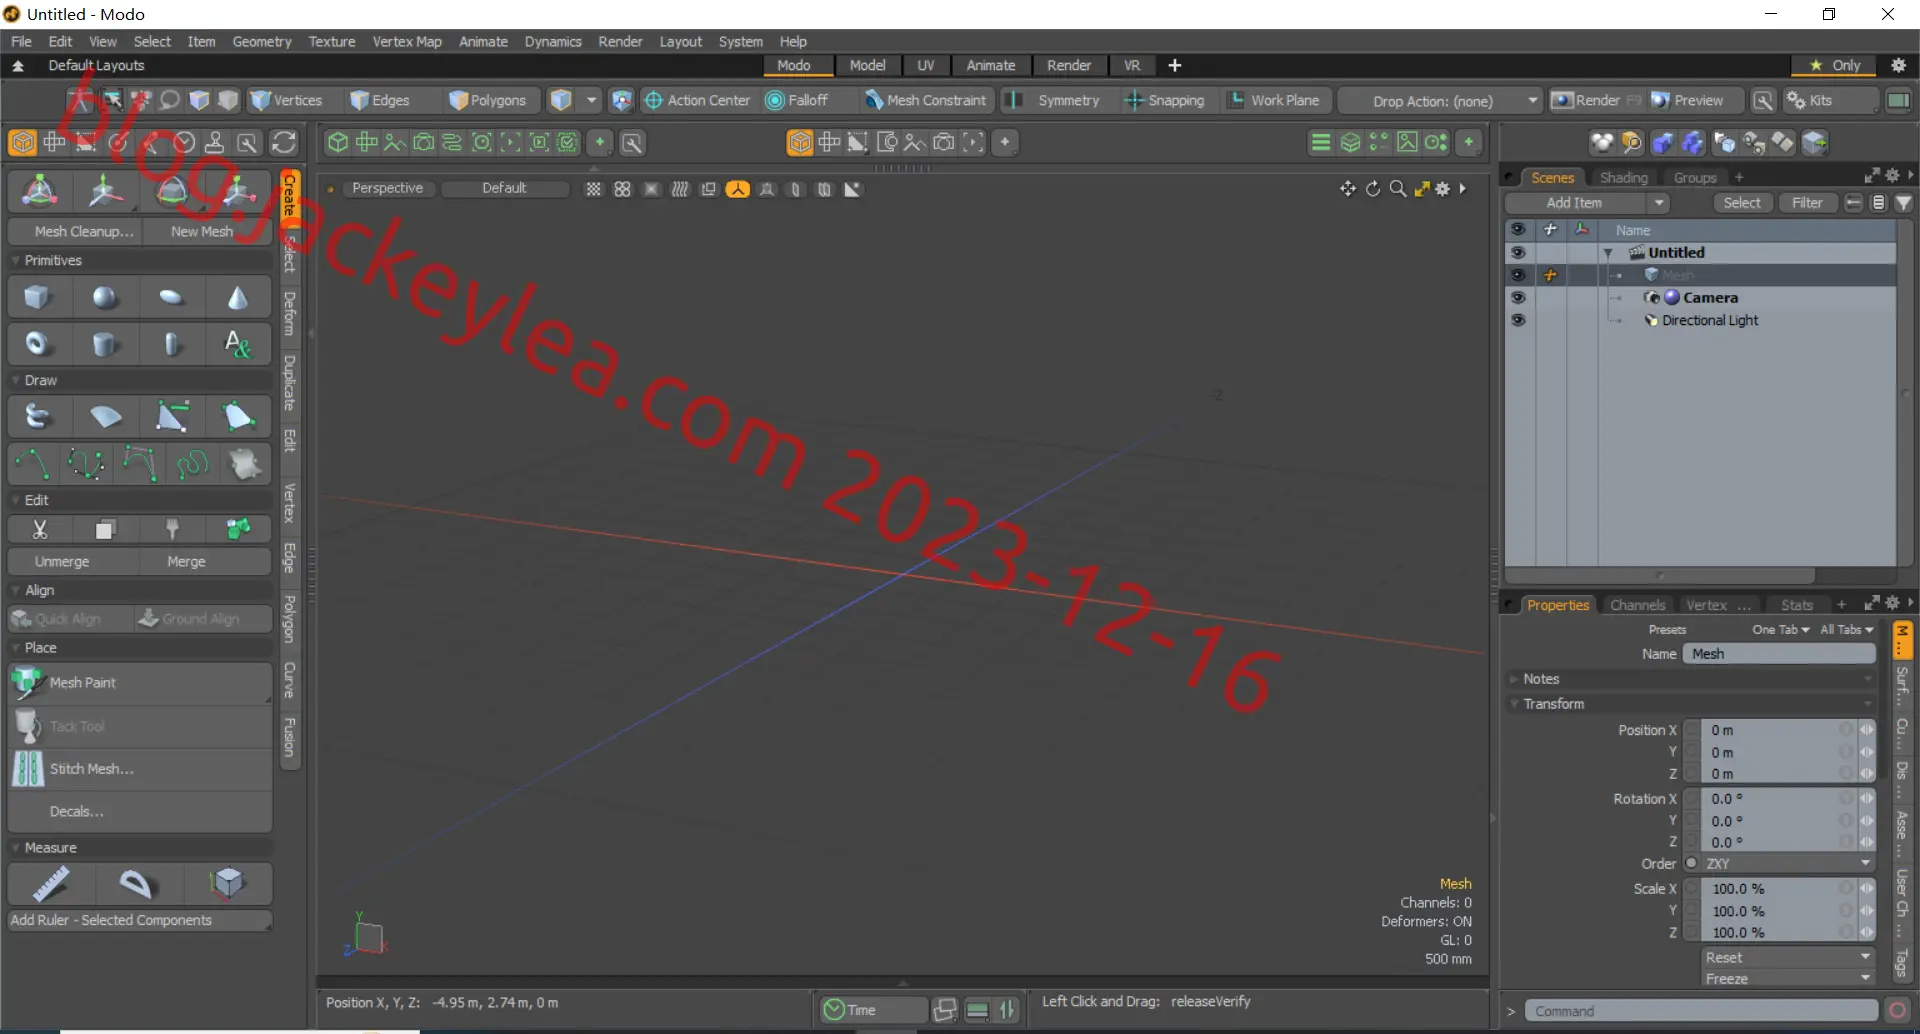
Task: Toggle Camera item visibility eye
Action: pyautogui.click(x=1518, y=298)
